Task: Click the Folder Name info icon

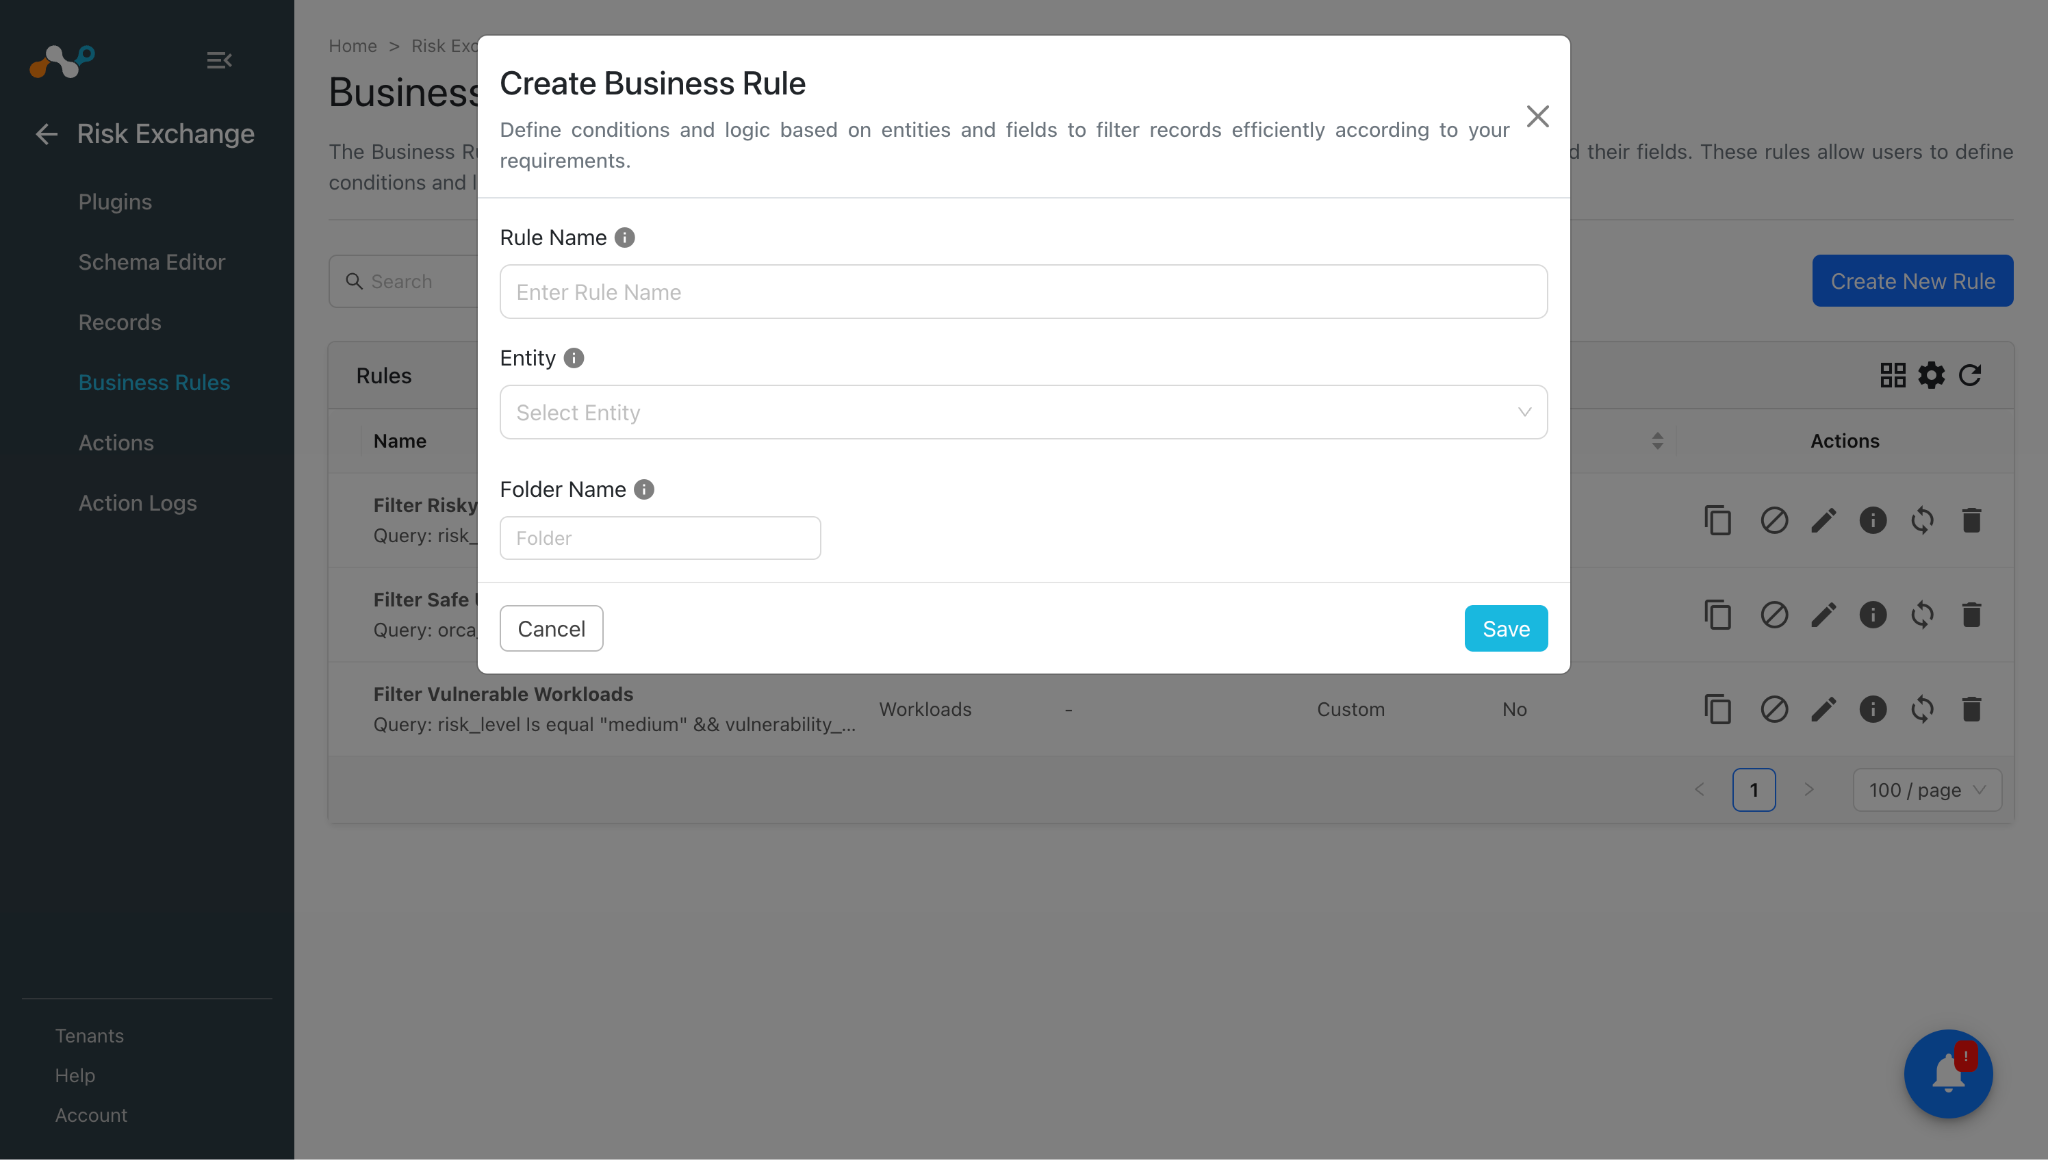Action: 644,489
